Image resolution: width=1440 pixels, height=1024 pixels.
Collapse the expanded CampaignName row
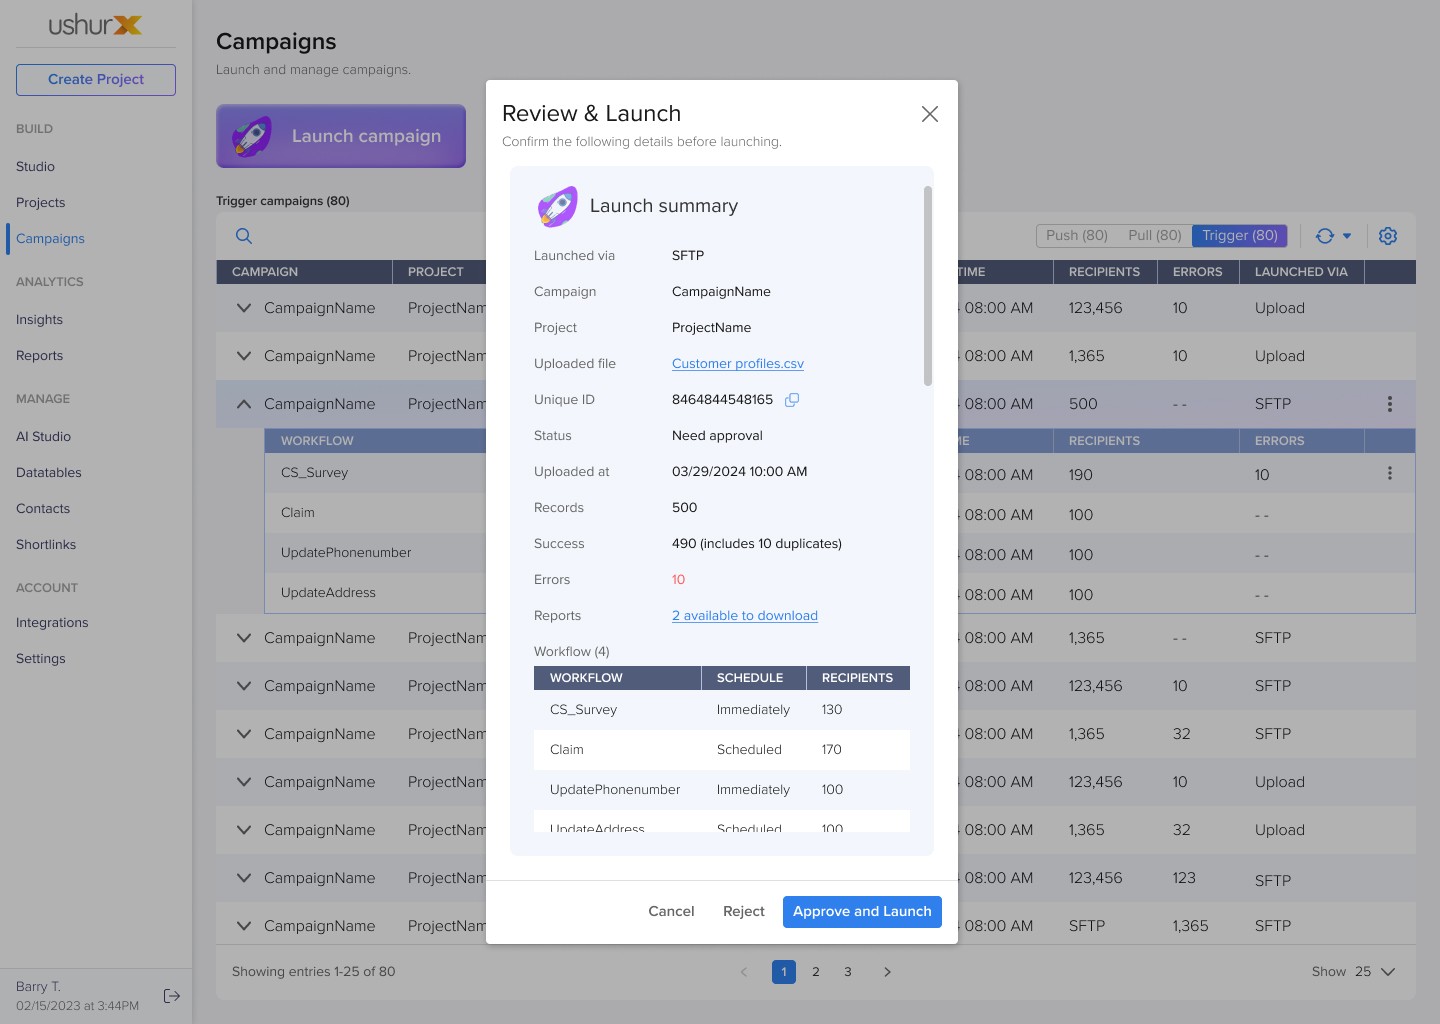[x=244, y=404]
